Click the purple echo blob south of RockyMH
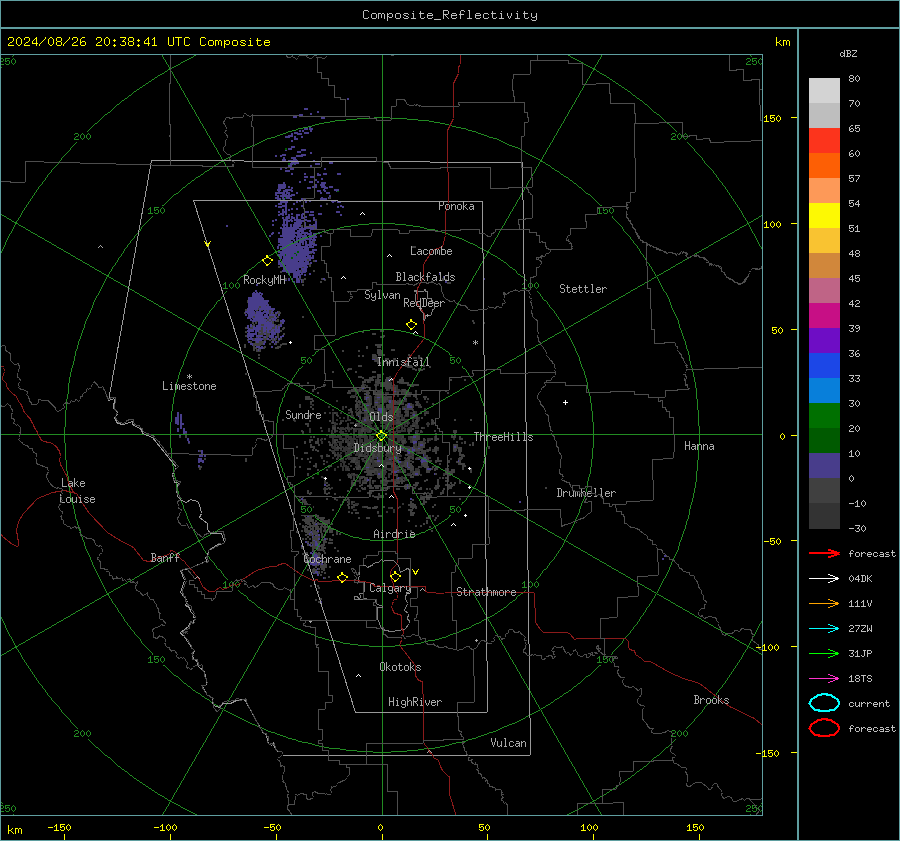Image resolution: width=900 pixels, height=841 pixels. [x=264, y=321]
